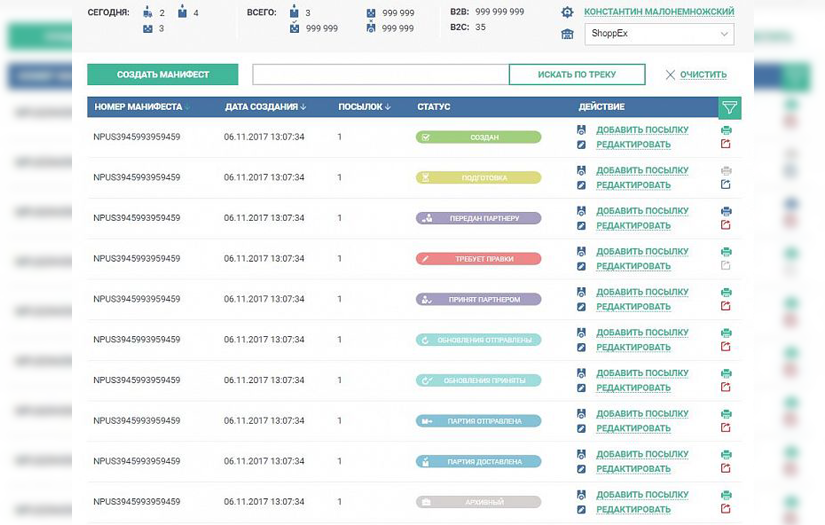Print the manifest with status Создан

tap(726, 129)
